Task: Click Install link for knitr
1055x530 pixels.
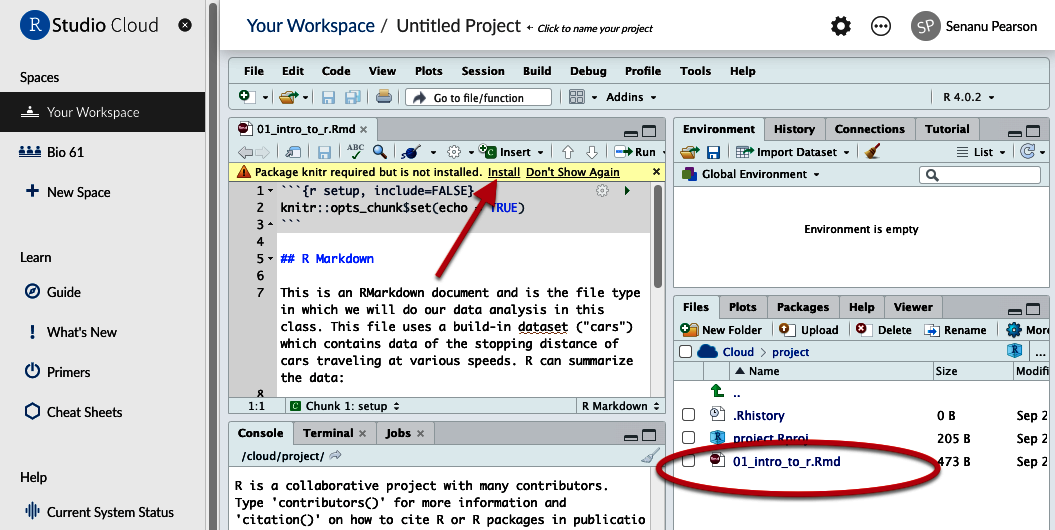Action: coord(504,172)
